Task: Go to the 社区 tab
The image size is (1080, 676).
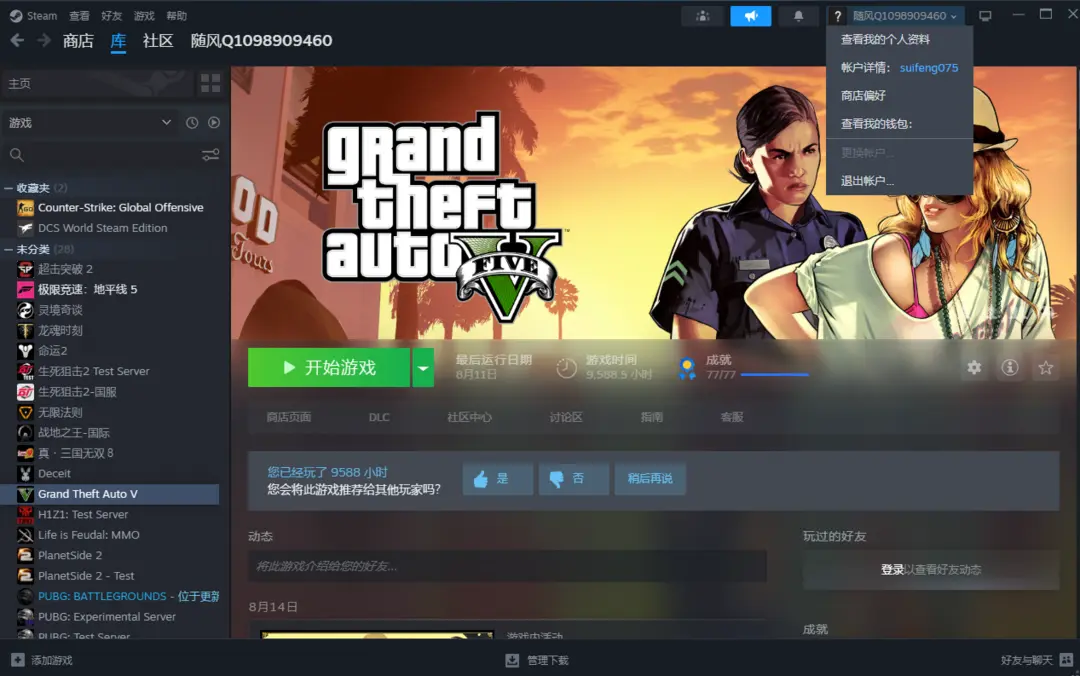Action: 158,41
